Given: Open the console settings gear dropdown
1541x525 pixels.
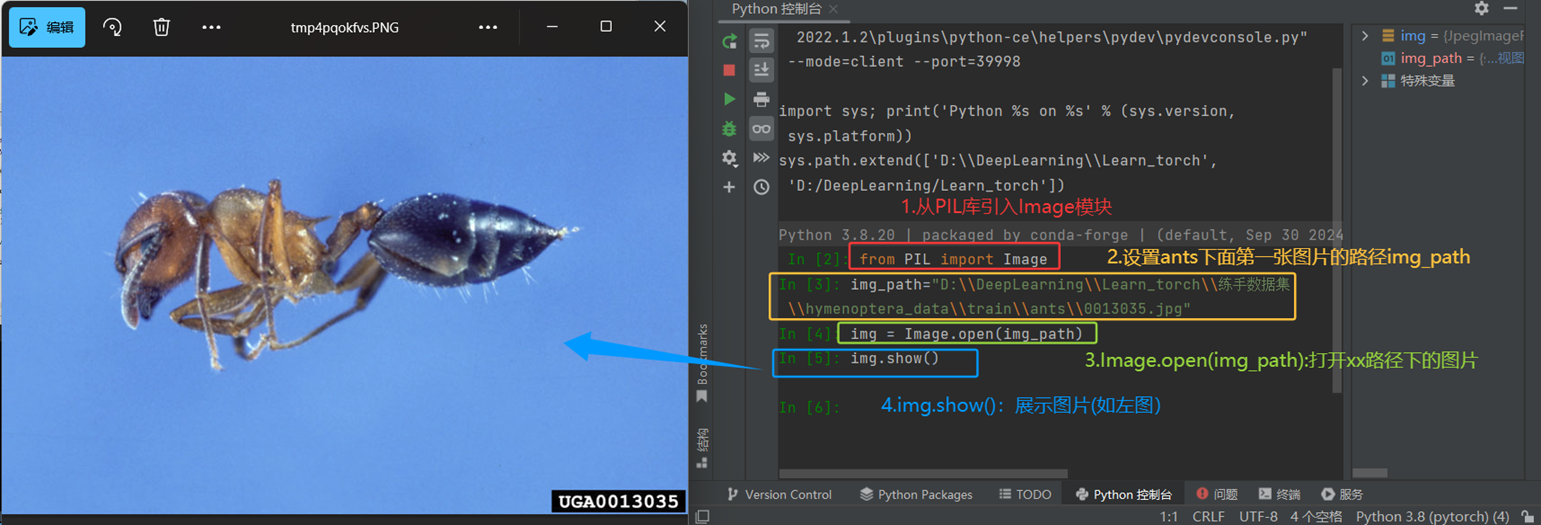Looking at the screenshot, I should click(730, 158).
